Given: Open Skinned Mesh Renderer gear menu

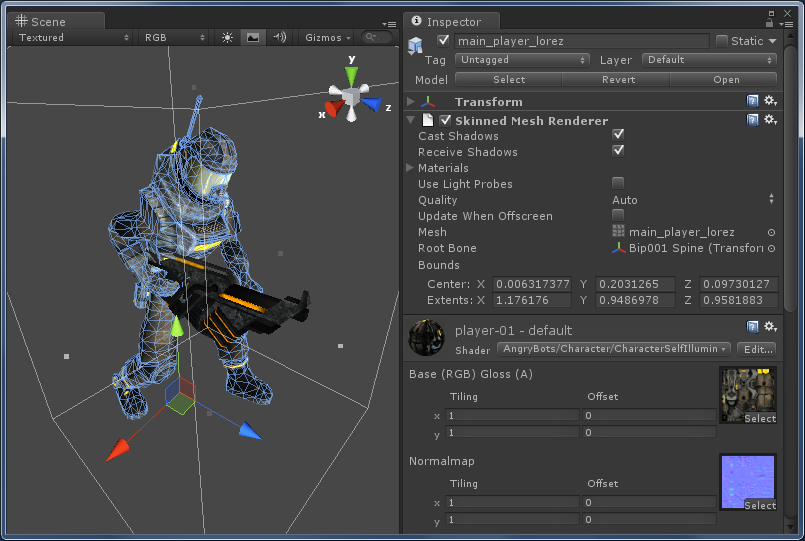Looking at the screenshot, I should tap(770, 120).
